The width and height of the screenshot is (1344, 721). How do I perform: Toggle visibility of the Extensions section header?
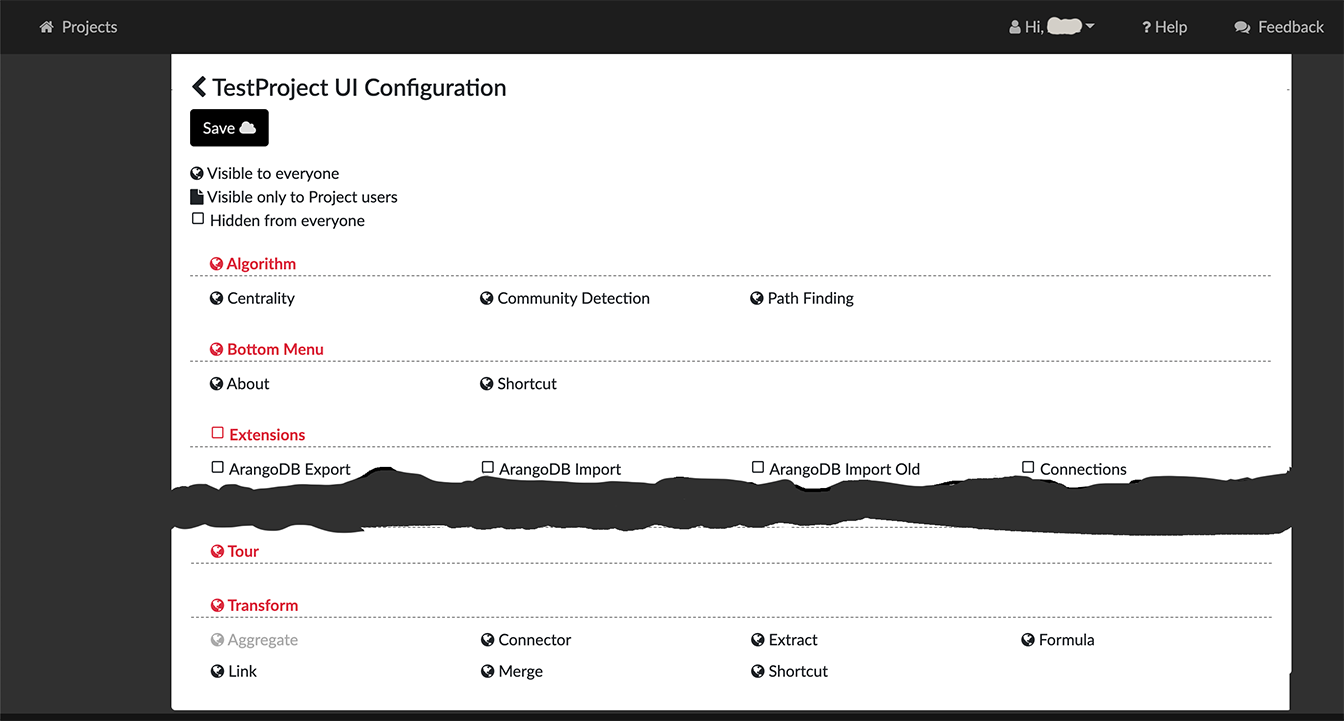(x=217, y=434)
